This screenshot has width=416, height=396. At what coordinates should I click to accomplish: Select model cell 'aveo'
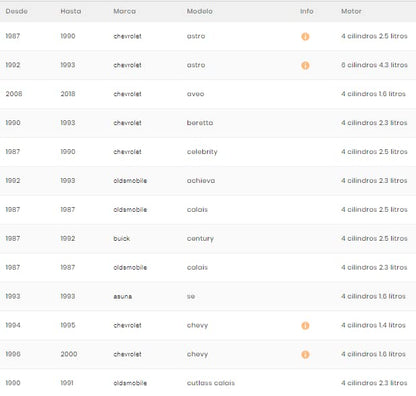[x=195, y=94]
